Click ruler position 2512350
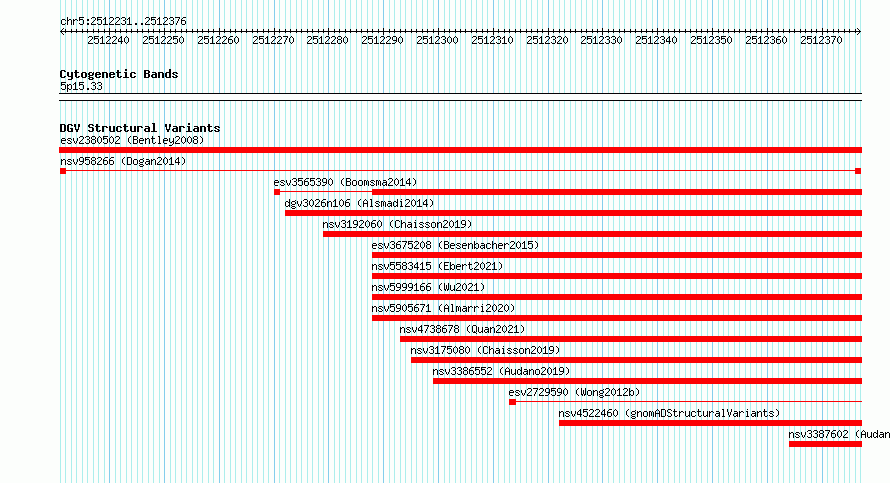 coord(711,40)
